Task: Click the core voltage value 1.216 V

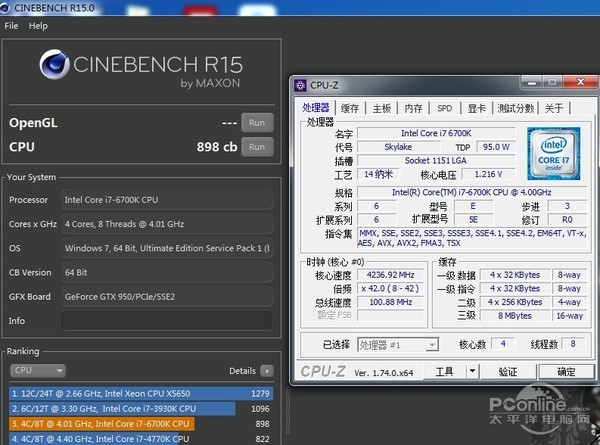Action: (488, 174)
